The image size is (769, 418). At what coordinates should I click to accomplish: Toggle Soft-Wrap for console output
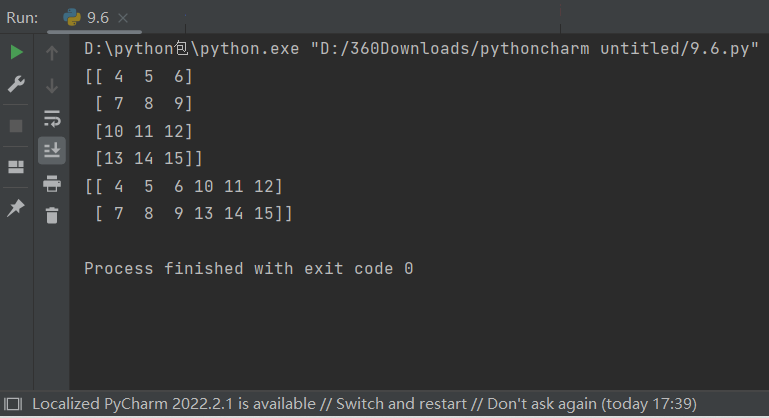click(52, 118)
